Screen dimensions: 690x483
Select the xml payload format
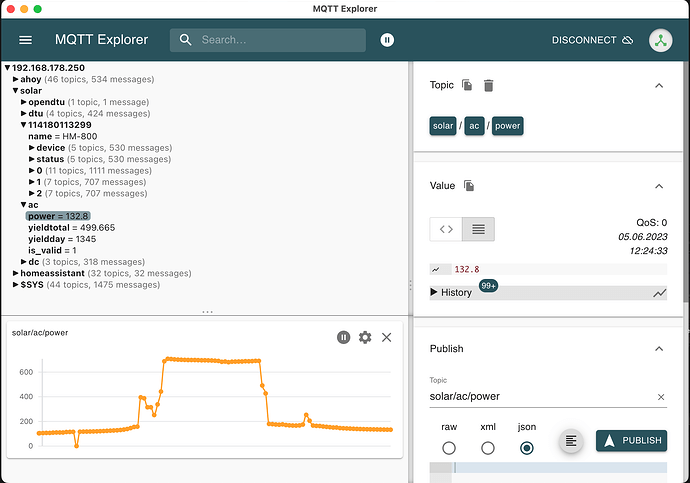coord(488,448)
